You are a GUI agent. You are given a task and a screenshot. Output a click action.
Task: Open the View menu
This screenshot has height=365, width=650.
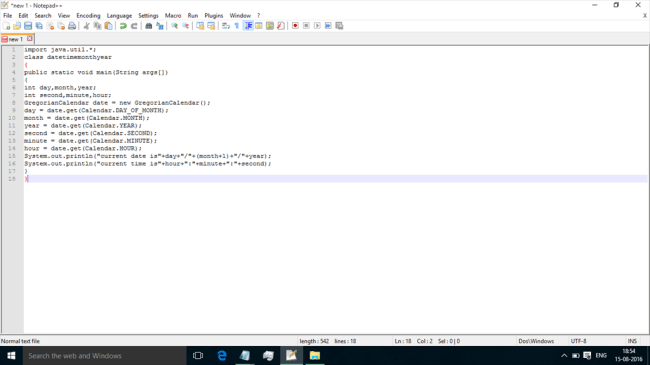63,15
